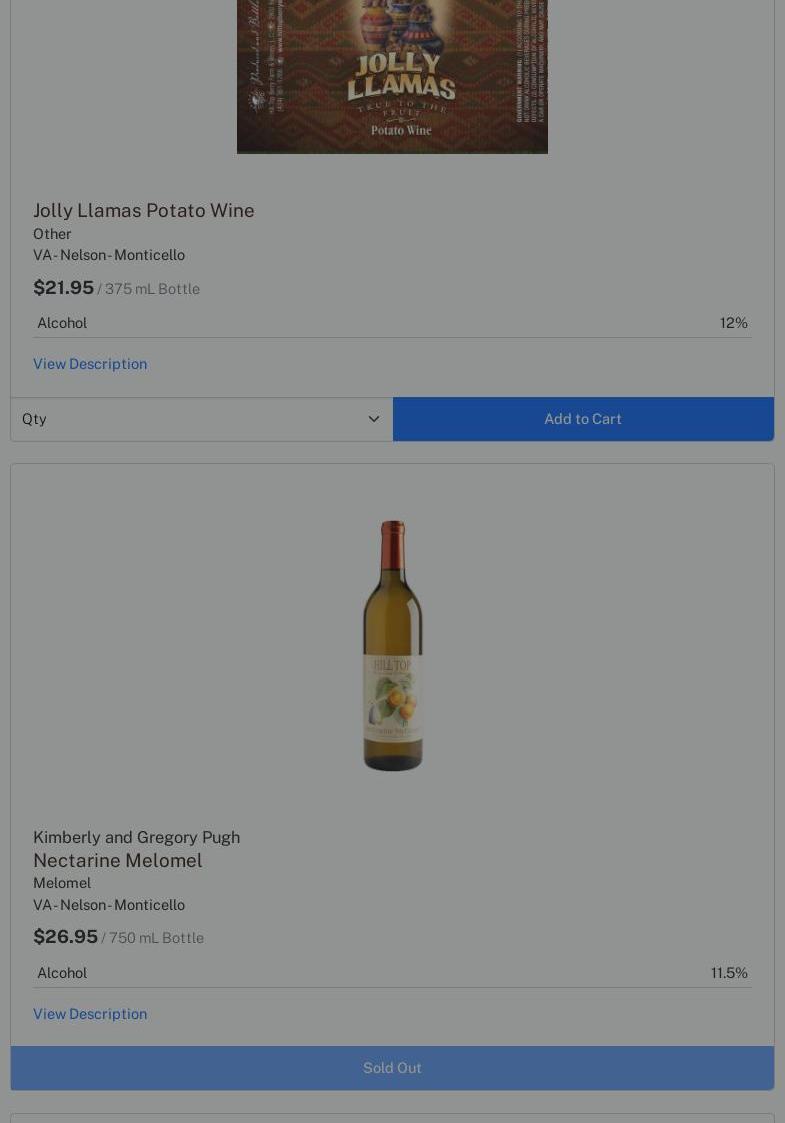Select the 11.5% Alcohol row
Image resolution: width=785 pixels, height=1123 pixels.
click(x=392, y=973)
